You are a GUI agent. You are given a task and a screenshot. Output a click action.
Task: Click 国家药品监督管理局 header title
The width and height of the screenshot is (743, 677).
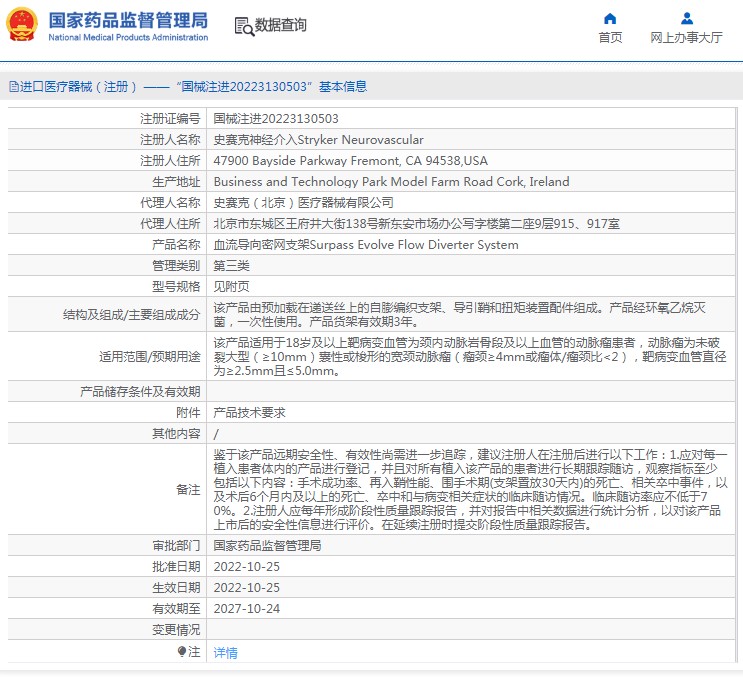coord(128,20)
